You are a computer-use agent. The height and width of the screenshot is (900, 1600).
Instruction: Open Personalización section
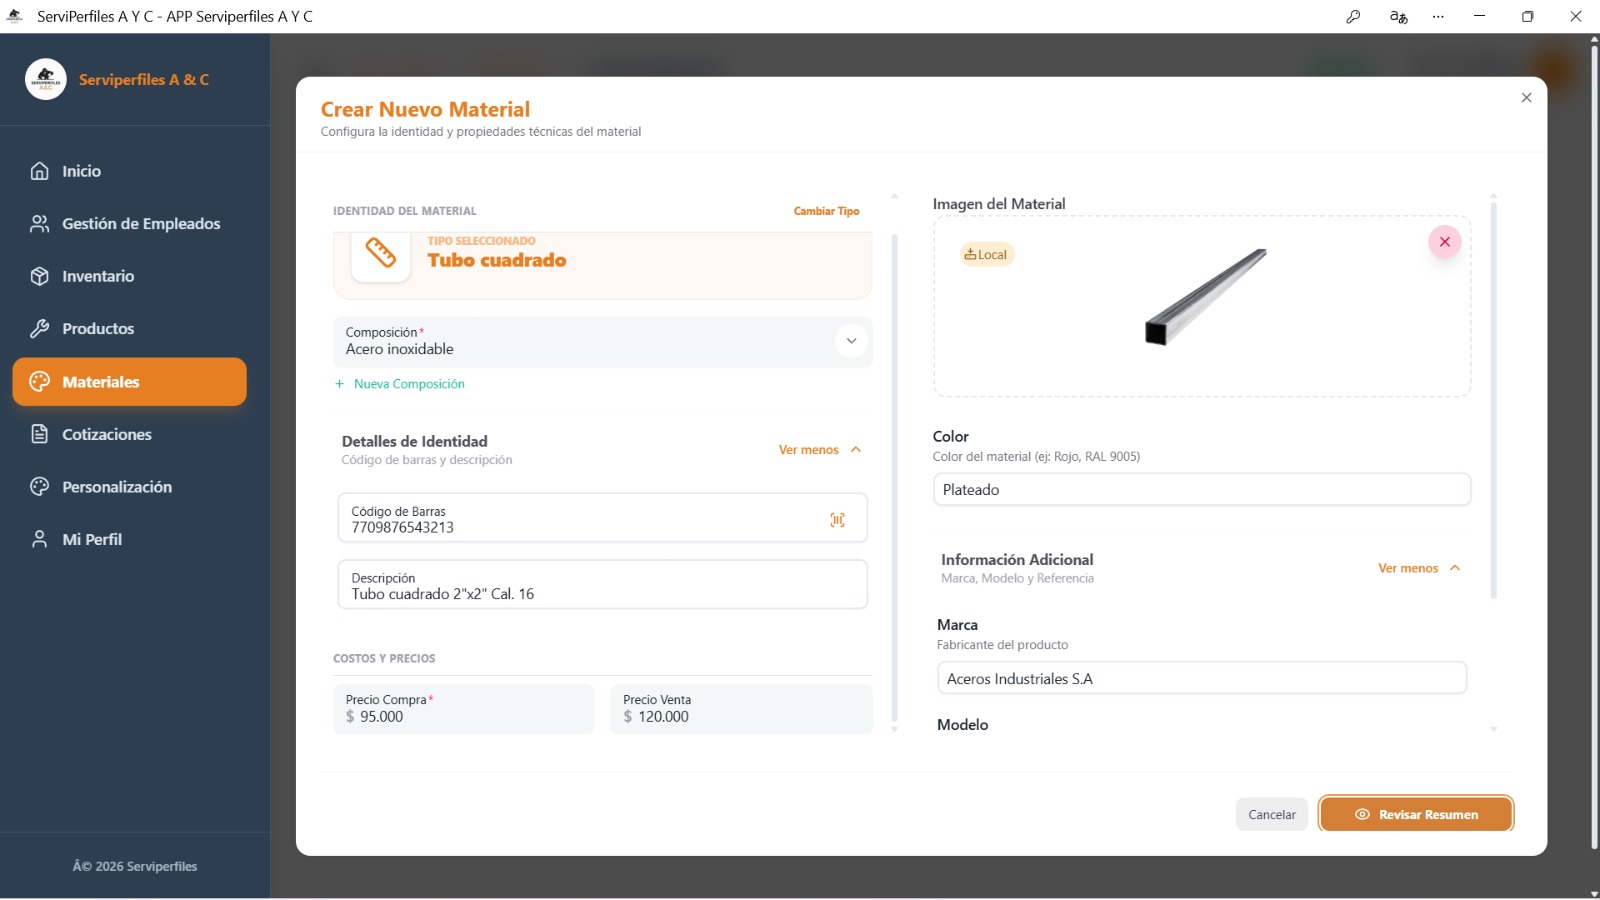pos(129,487)
